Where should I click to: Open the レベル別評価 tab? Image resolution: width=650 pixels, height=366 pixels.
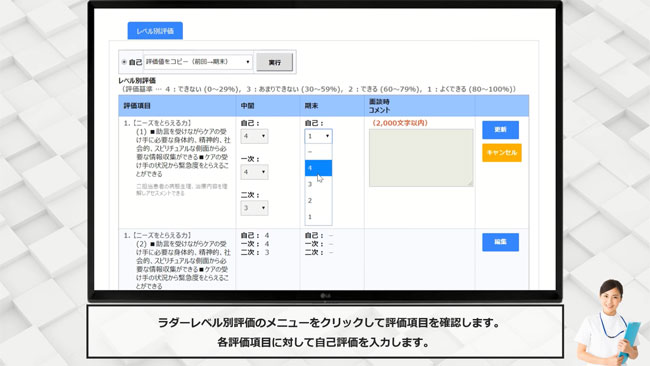[x=155, y=31]
